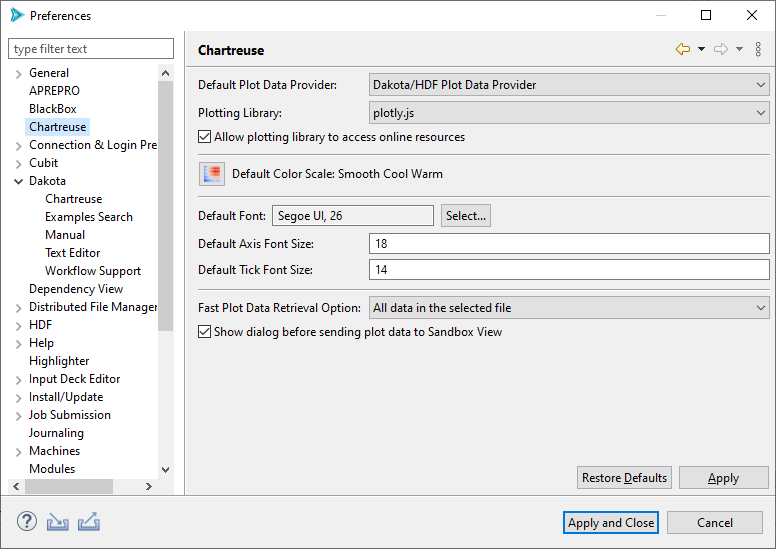Screen dimensions: 776x549
Task: Open Default Plot Data Provider dropdown
Action: 569,85
